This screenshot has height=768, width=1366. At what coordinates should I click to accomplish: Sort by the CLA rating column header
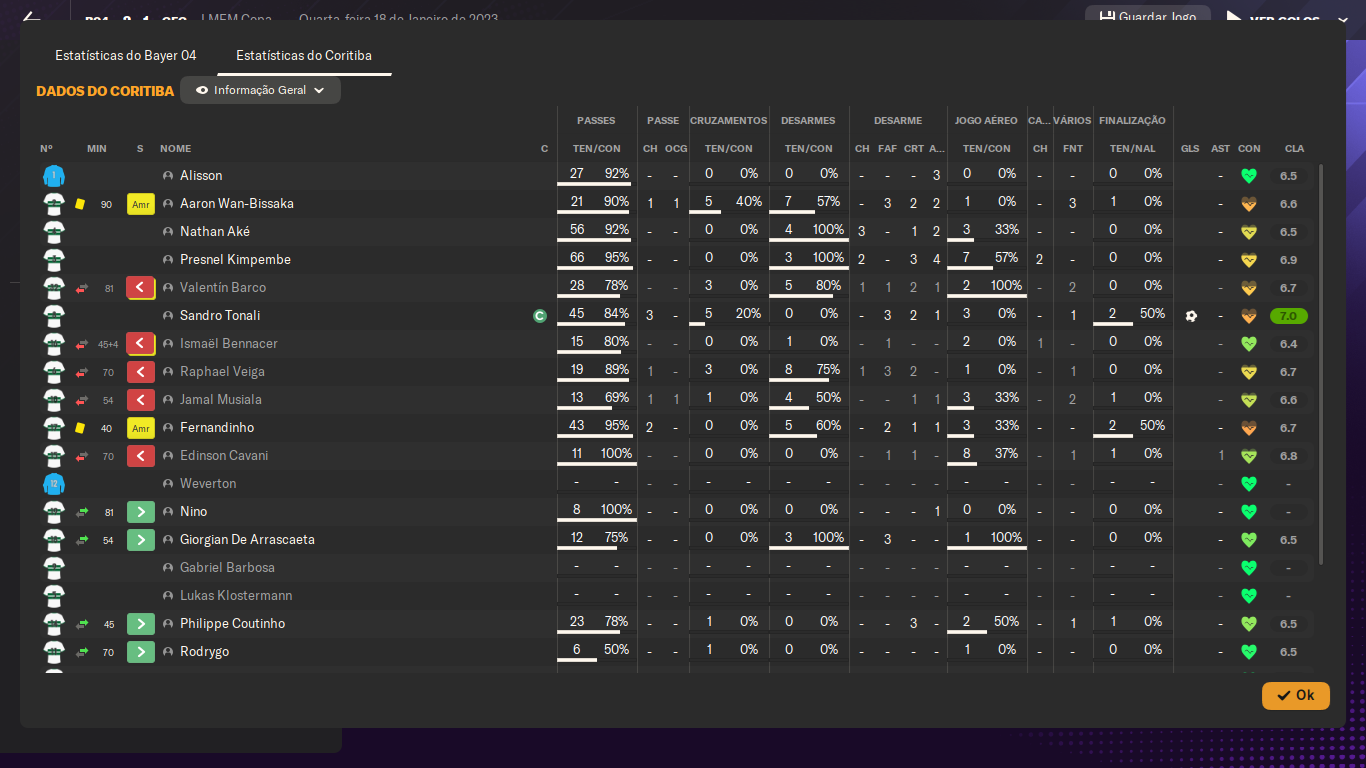pos(1294,149)
